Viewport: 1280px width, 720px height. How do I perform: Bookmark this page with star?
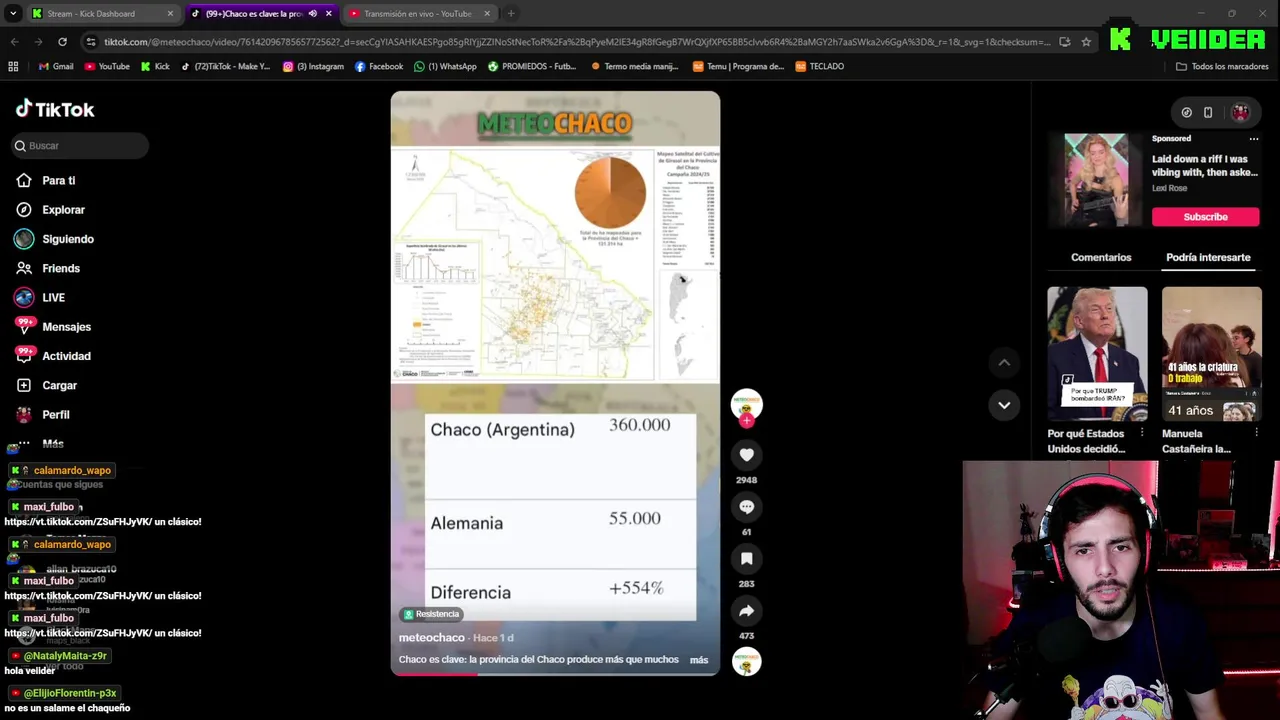pyautogui.click(x=1086, y=42)
